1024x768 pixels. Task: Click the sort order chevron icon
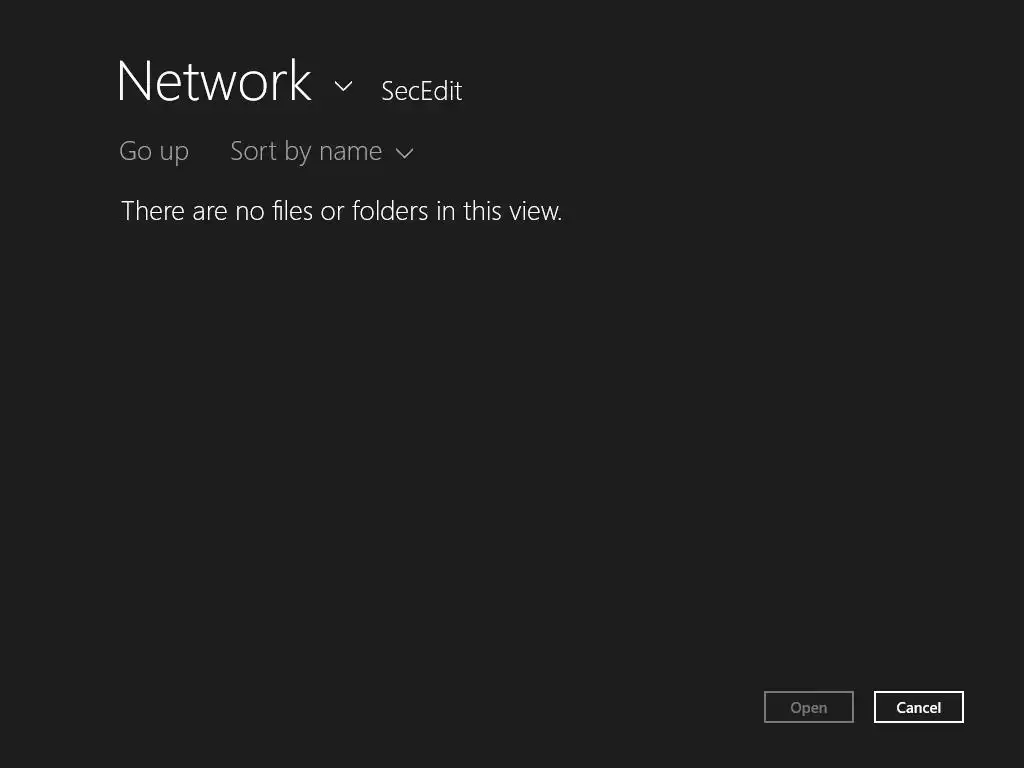coord(404,153)
